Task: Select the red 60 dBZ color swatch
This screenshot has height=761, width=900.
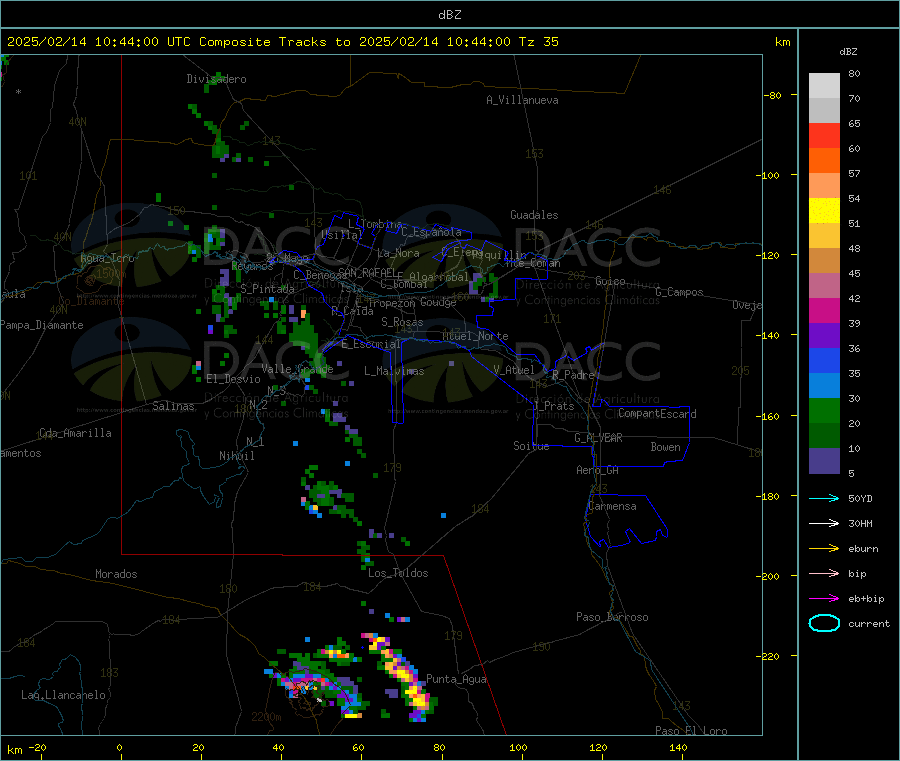Action: click(x=824, y=135)
